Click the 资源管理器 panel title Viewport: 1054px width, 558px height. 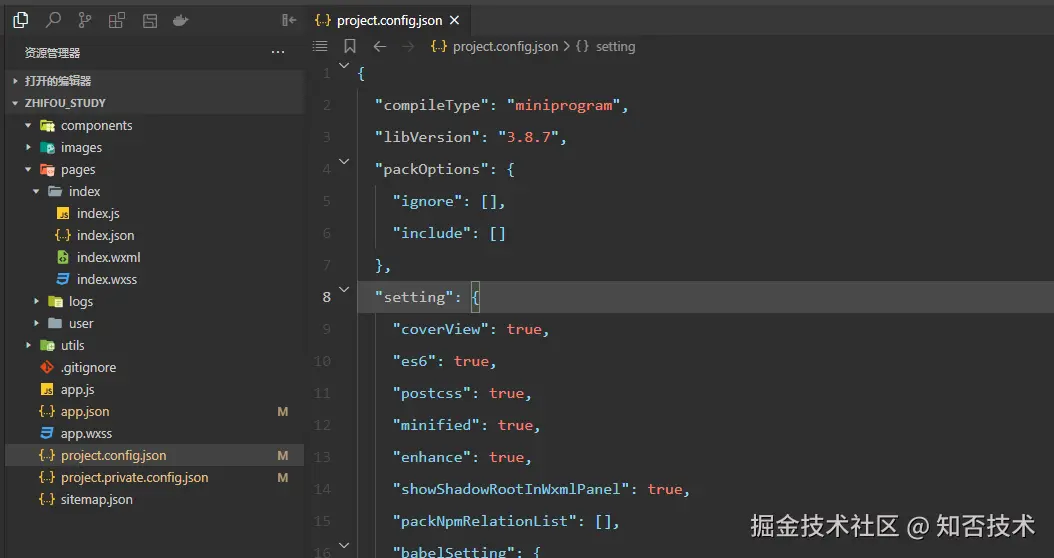(52, 52)
